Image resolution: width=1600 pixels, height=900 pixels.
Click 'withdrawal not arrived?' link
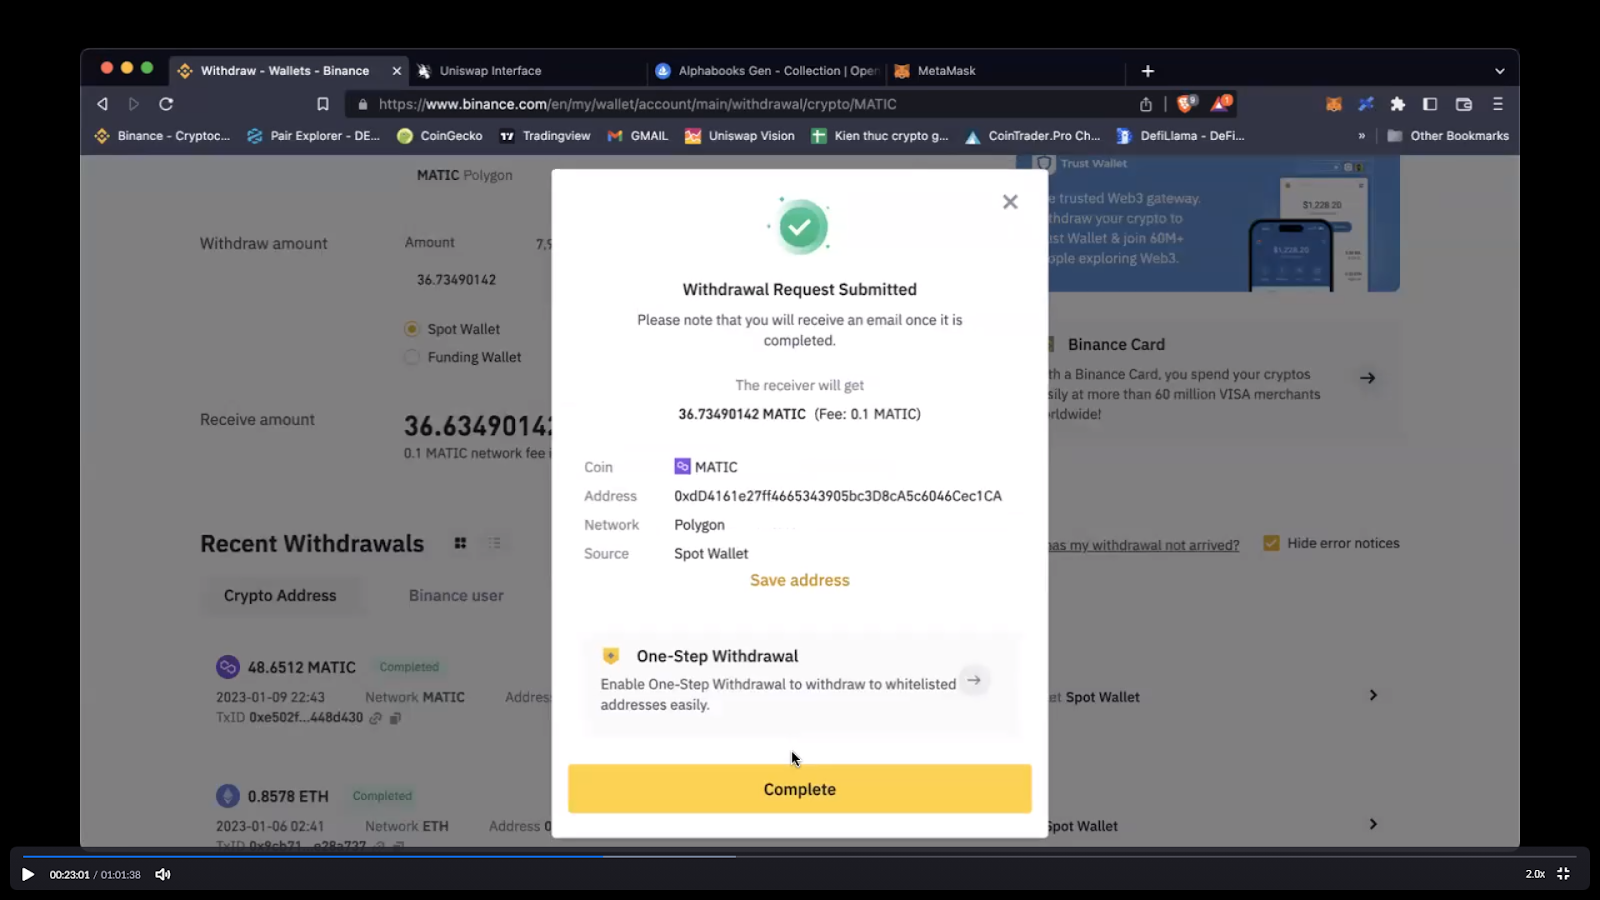tap(1143, 545)
